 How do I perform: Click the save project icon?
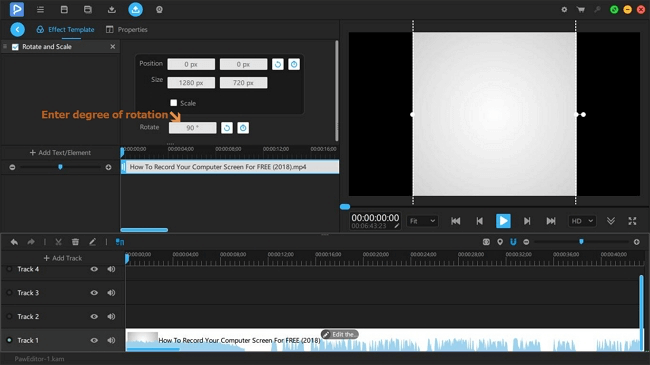(64, 10)
